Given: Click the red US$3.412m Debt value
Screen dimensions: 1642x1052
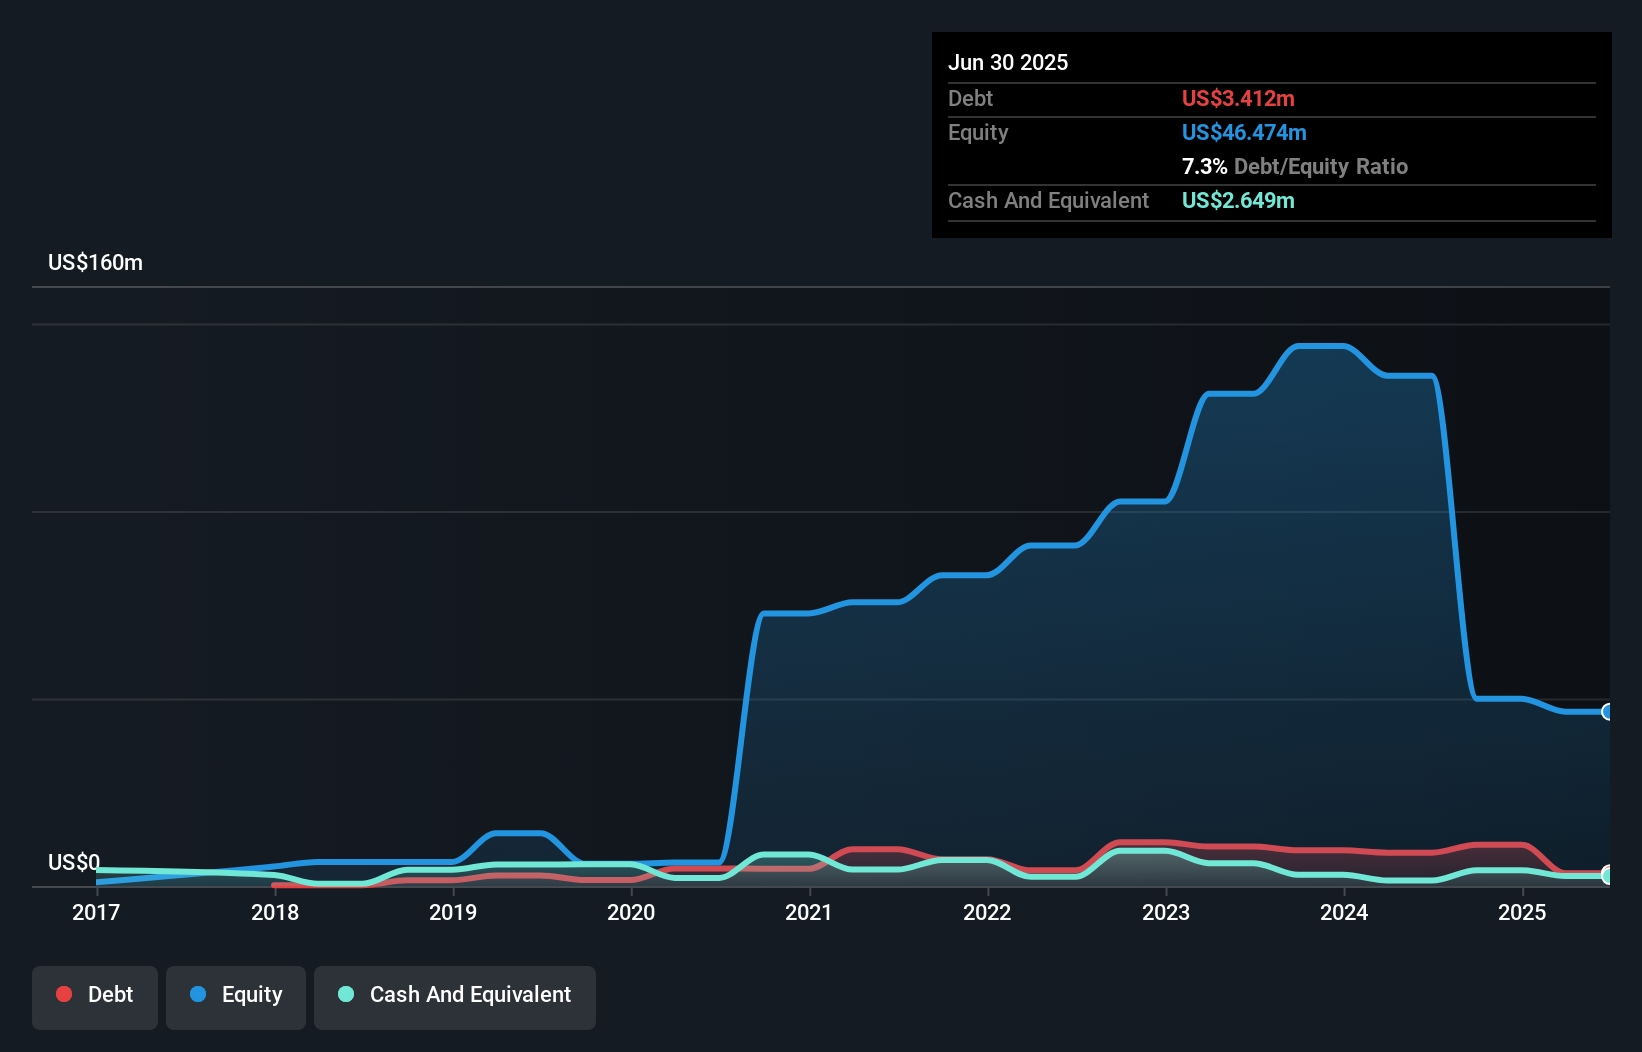Looking at the screenshot, I should (1238, 98).
